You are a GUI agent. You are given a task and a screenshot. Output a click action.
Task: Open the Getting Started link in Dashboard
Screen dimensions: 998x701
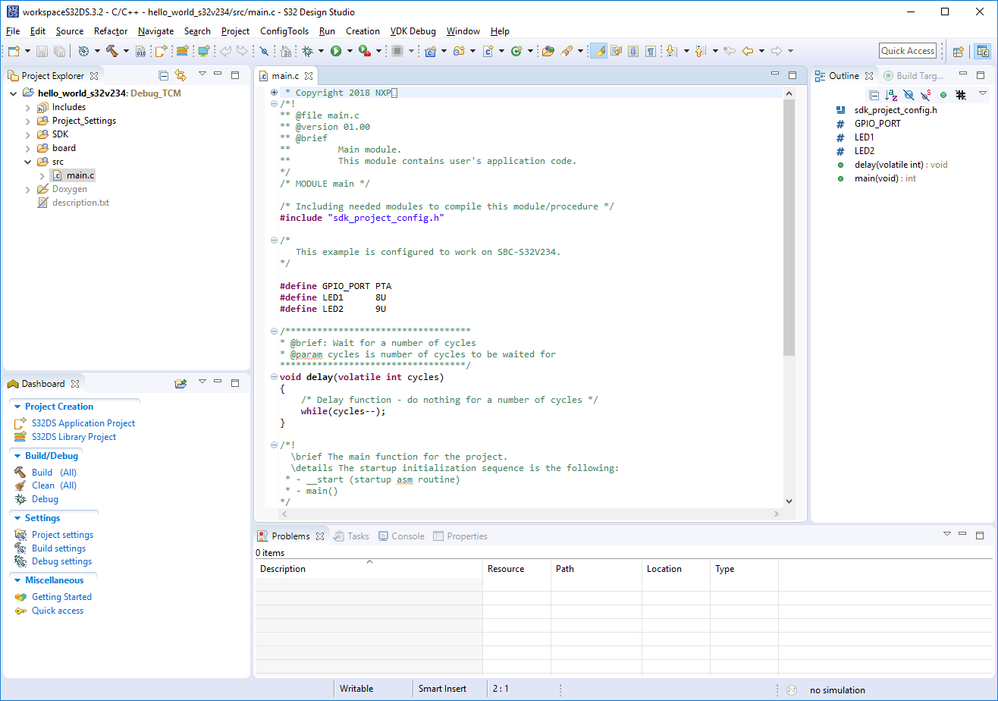[x=61, y=597]
